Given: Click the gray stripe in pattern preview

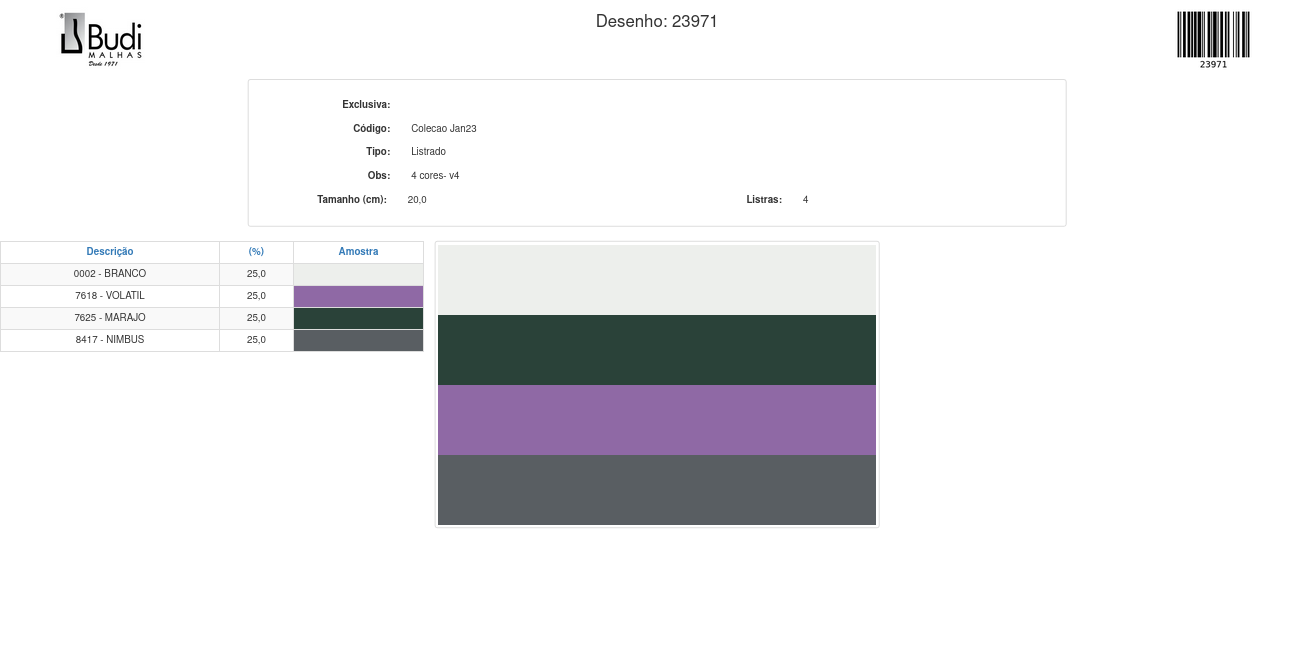Looking at the screenshot, I should tap(657, 490).
